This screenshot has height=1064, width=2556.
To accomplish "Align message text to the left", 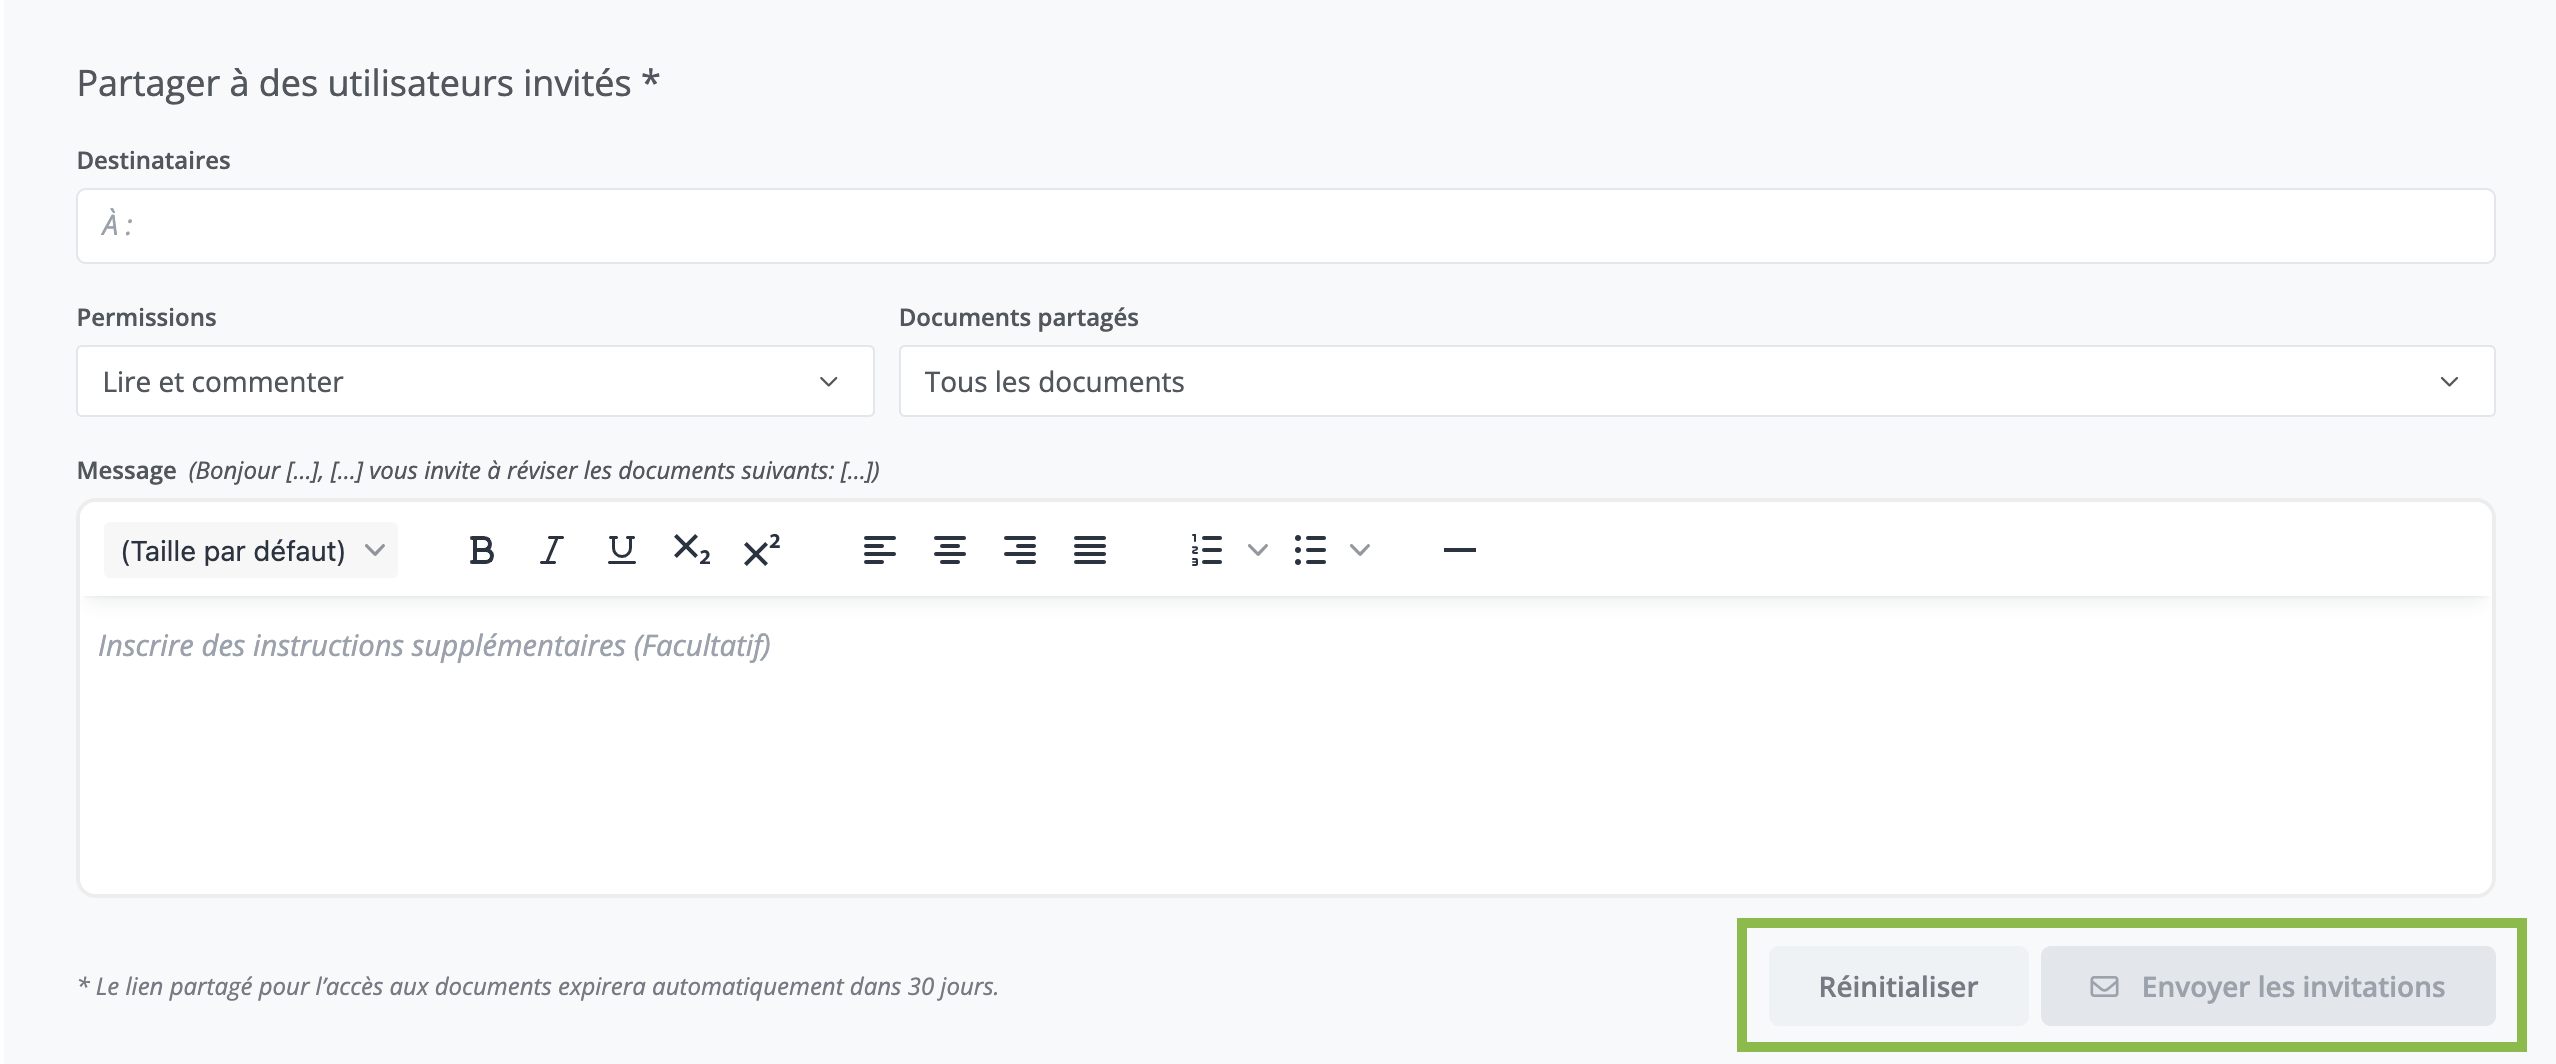I will [x=879, y=550].
